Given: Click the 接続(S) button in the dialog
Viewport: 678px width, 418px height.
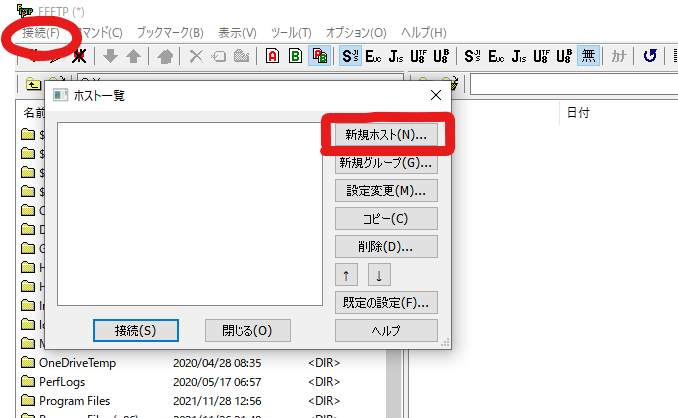Looking at the screenshot, I should pyautogui.click(x=136, y=331).
